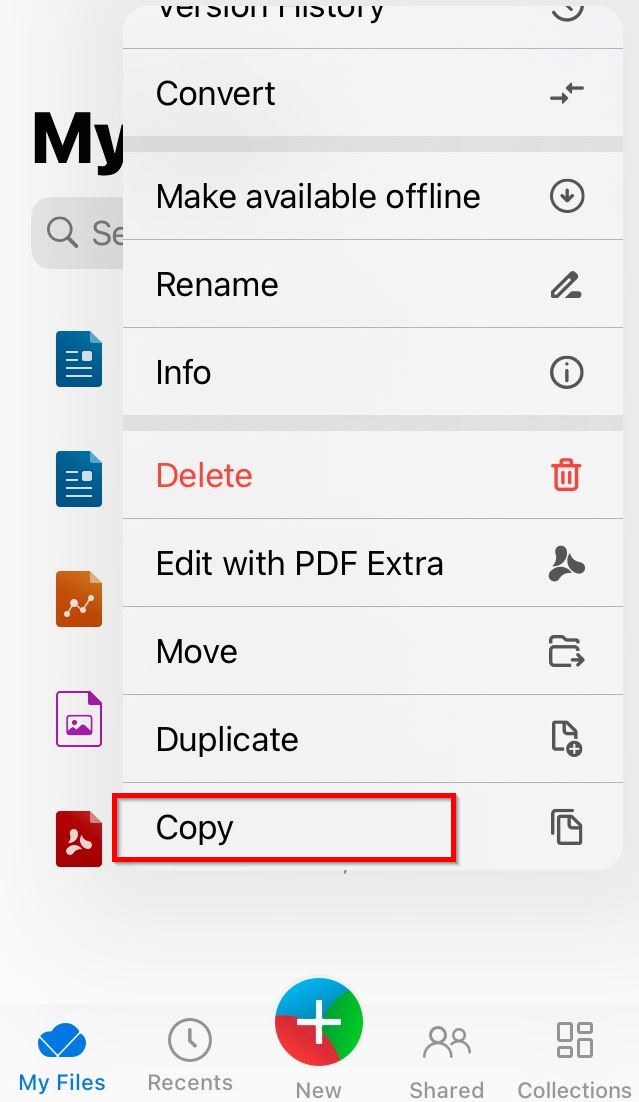639x1102 pixels.
Task: Tap the info circle icon
Action: click(567, 372)
